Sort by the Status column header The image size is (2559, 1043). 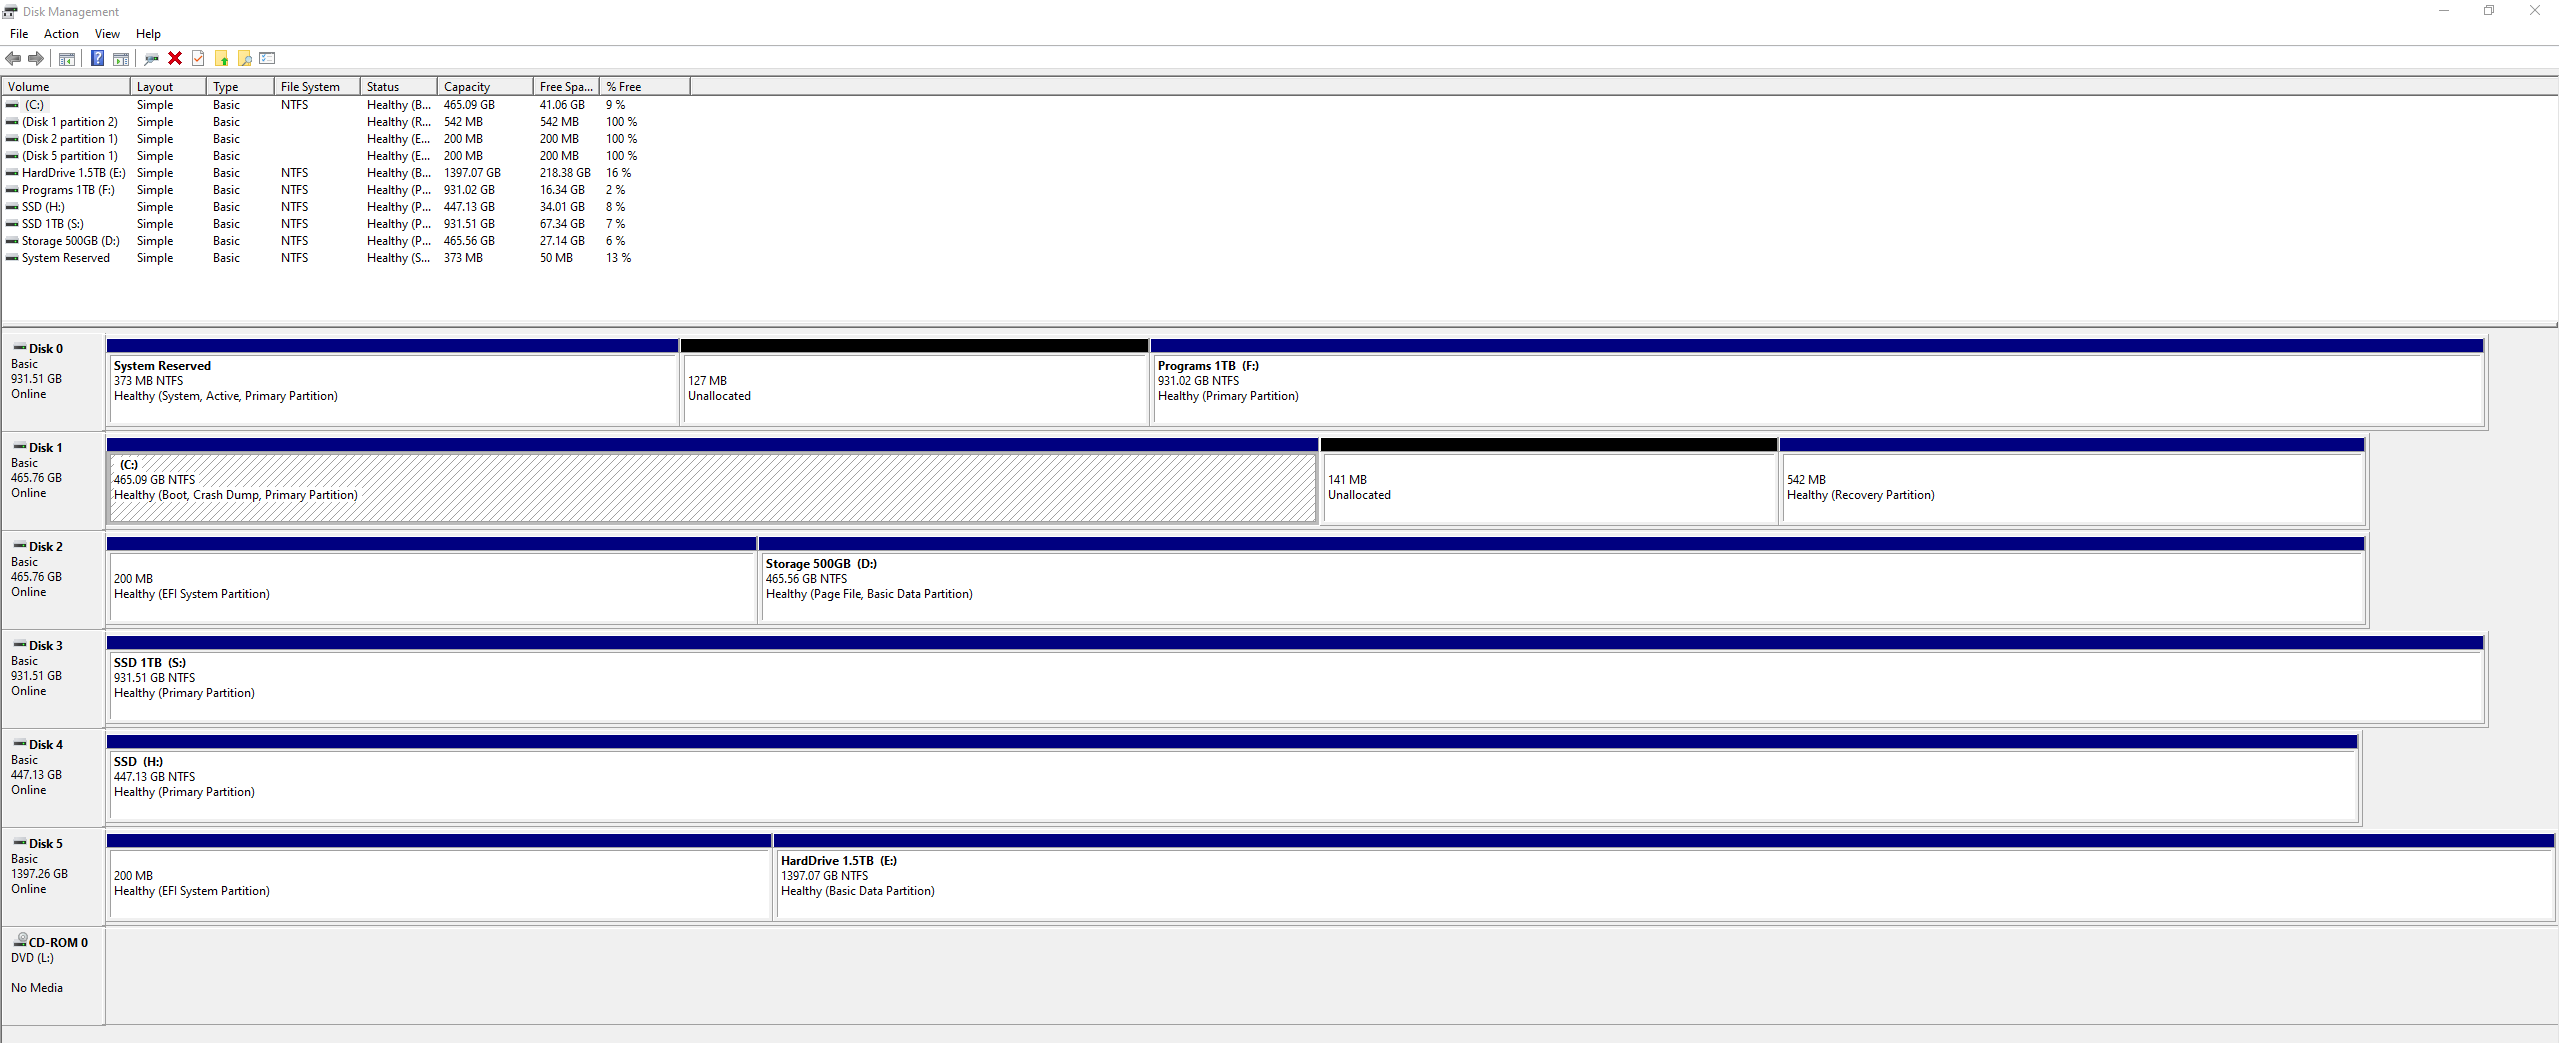[399, 87]
